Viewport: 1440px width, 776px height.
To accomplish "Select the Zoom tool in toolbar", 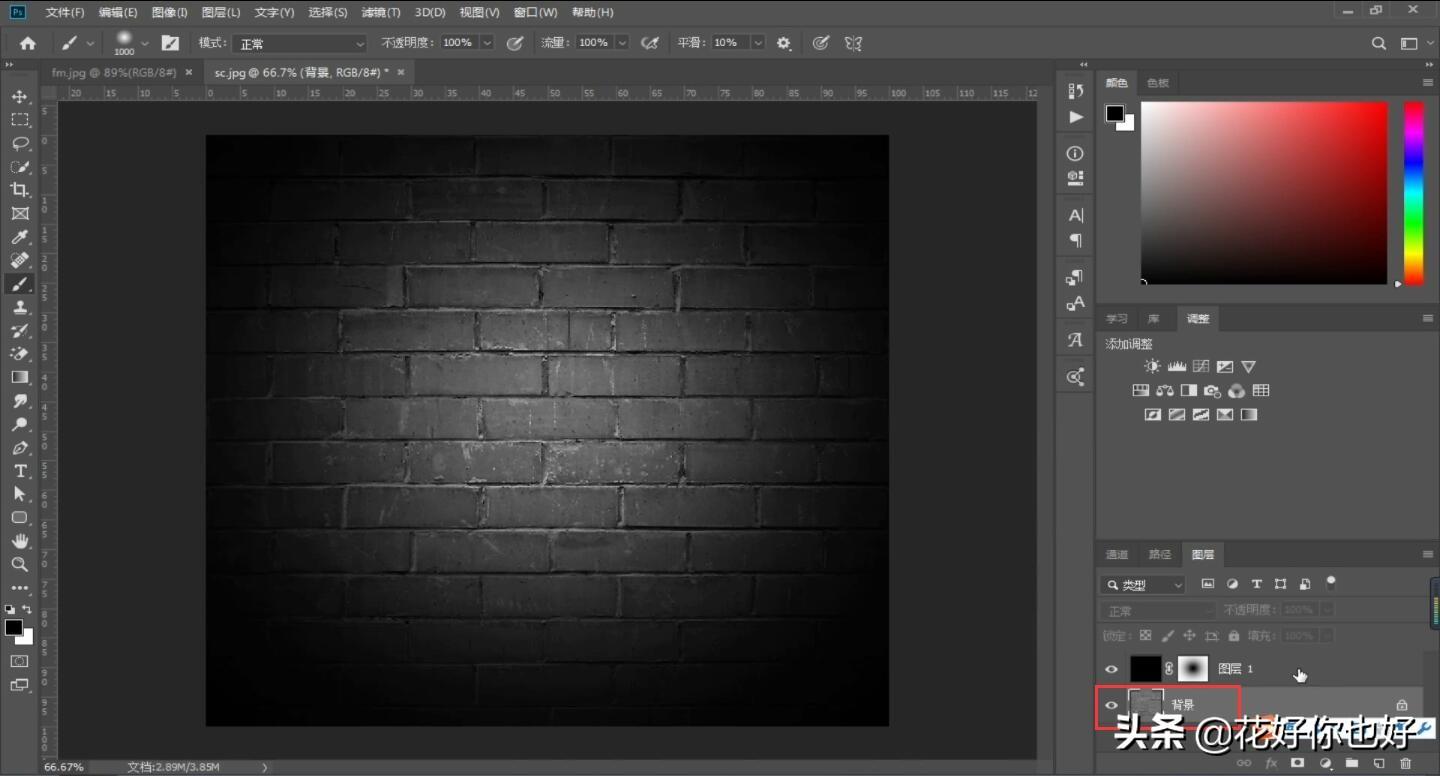I will (x=19, y=565).
